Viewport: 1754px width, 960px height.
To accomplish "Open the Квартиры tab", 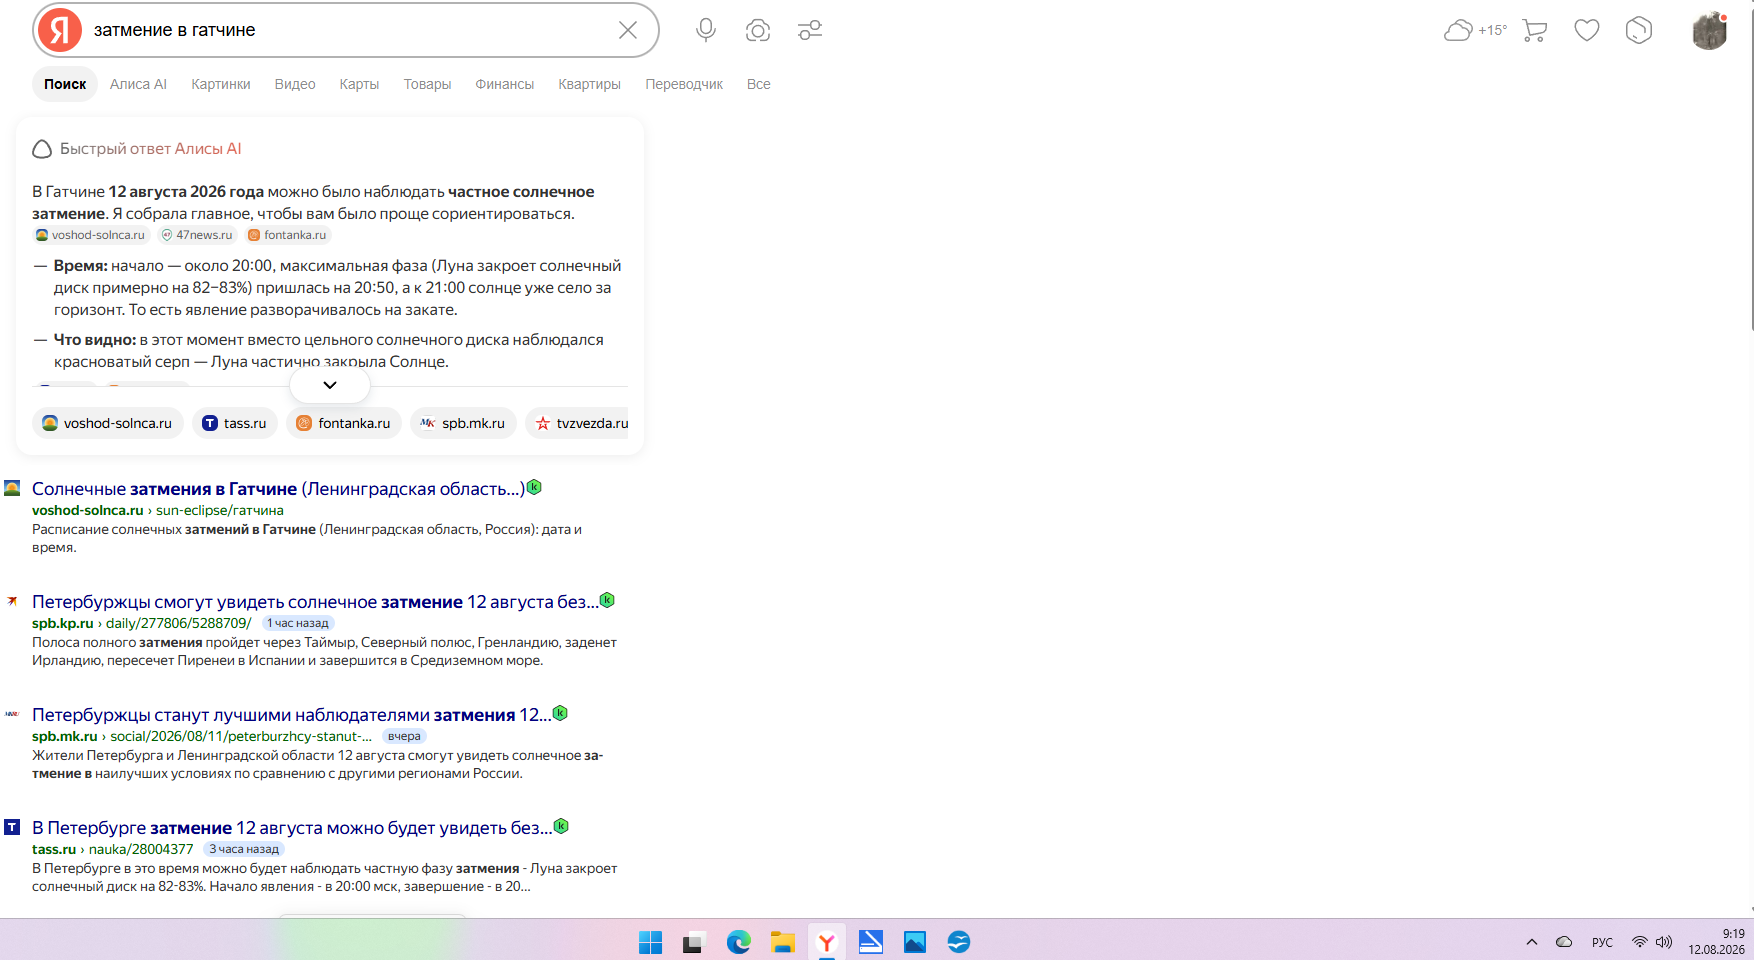I will pyautogui.click(x=589, y=84).
